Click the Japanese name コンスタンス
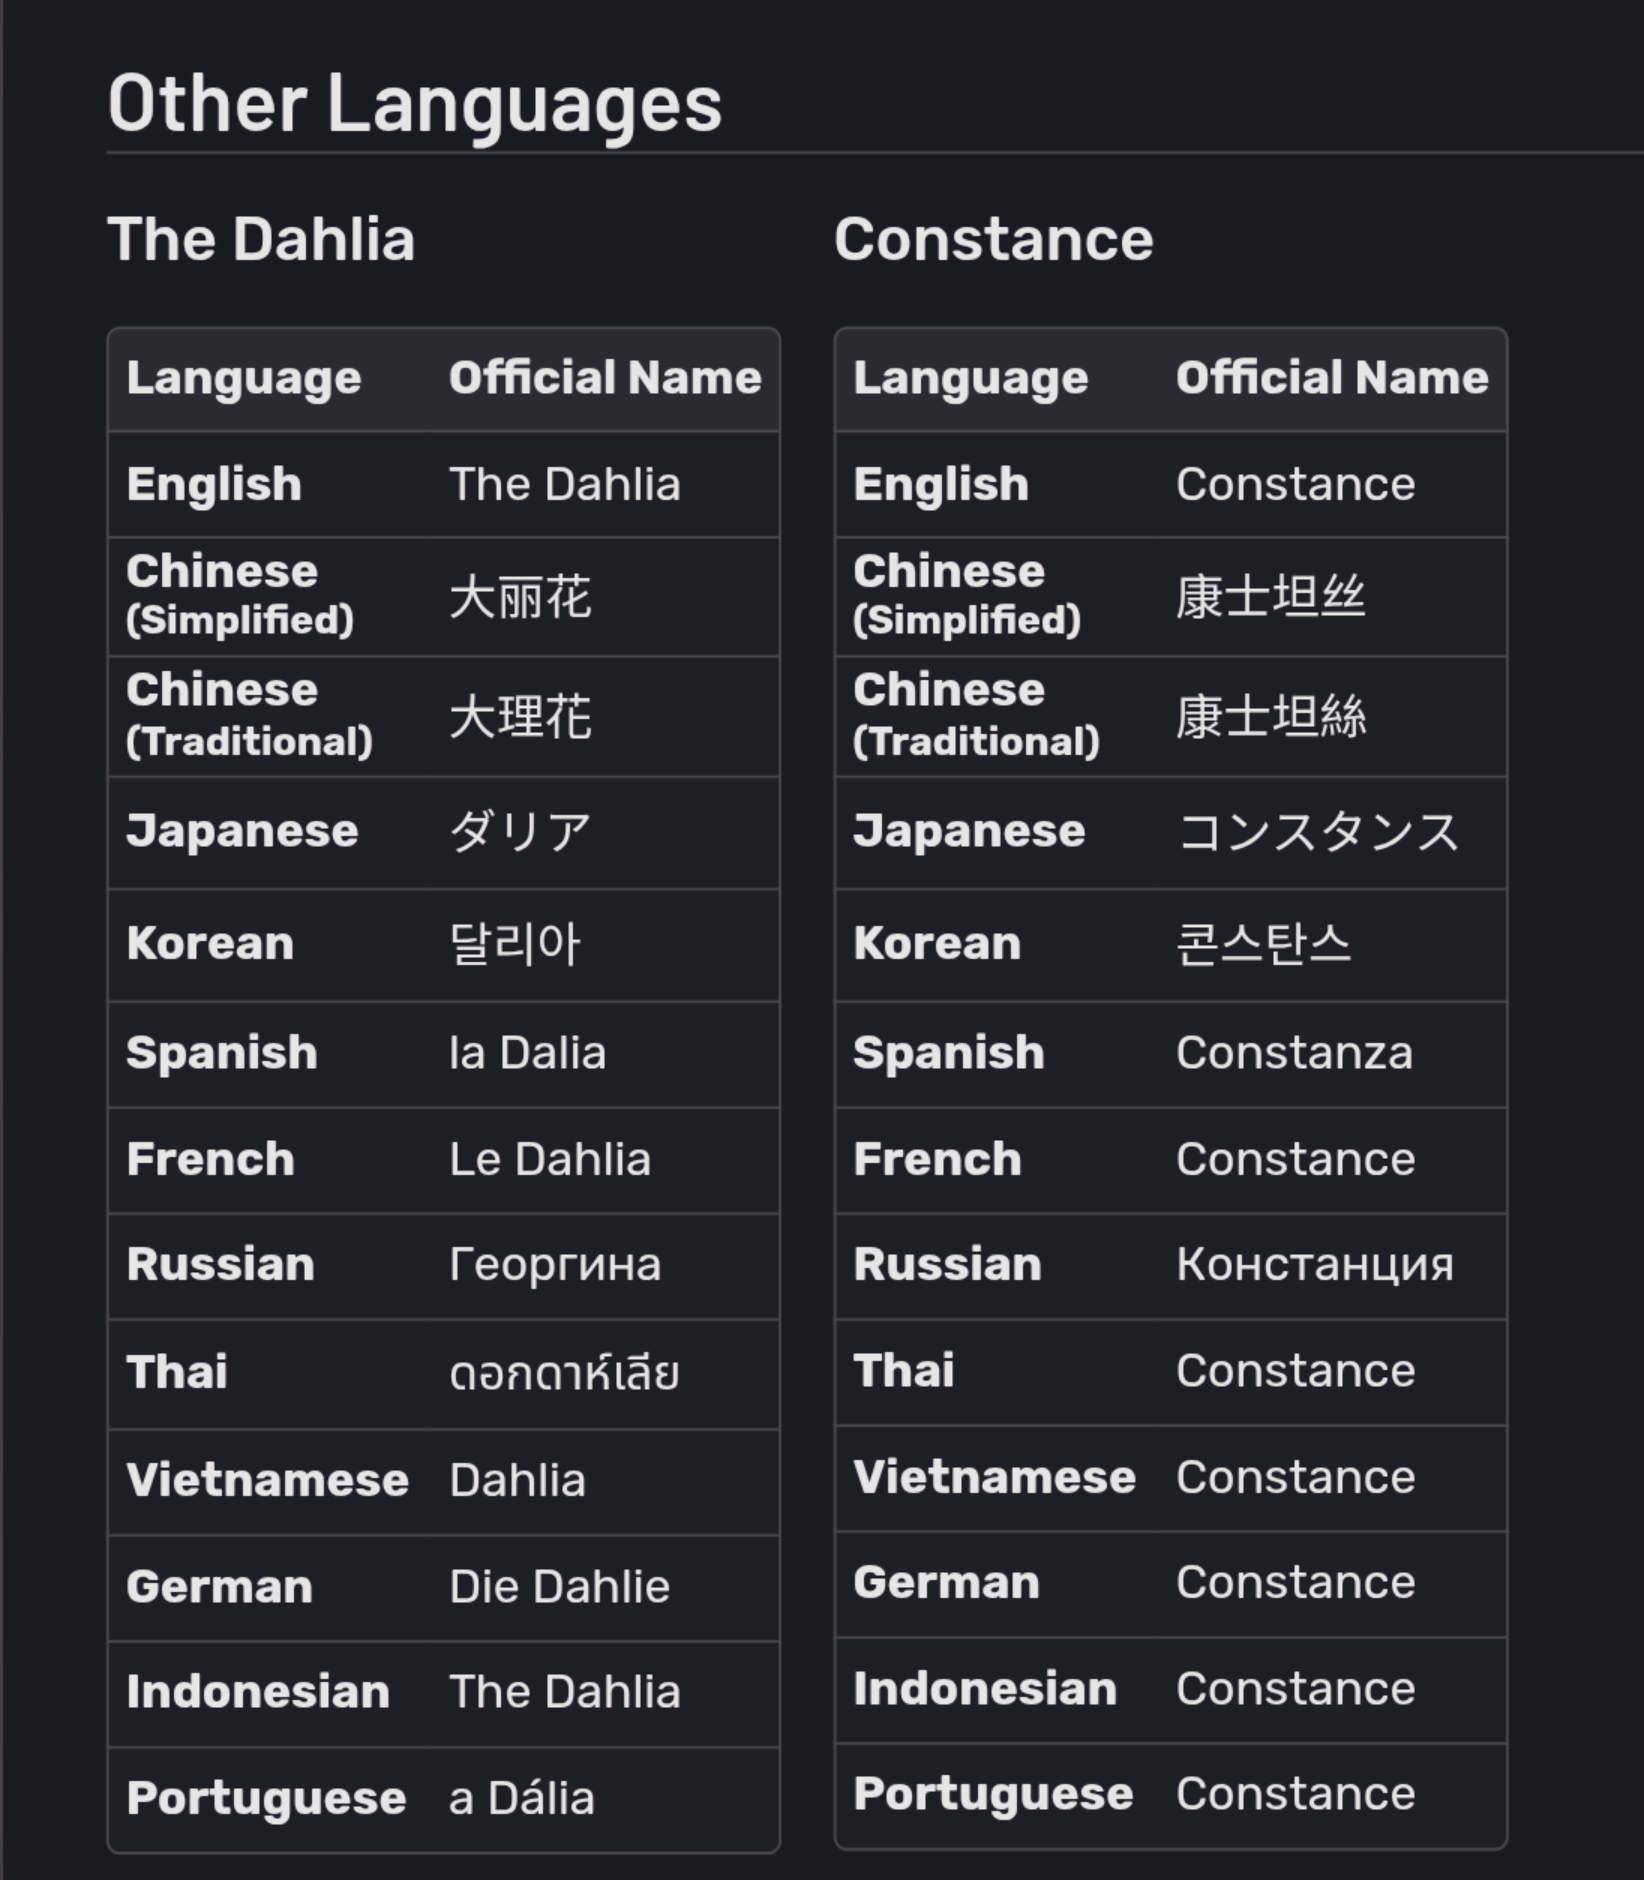This screenshot has width=1644, height=1880. coord(1318,832)
